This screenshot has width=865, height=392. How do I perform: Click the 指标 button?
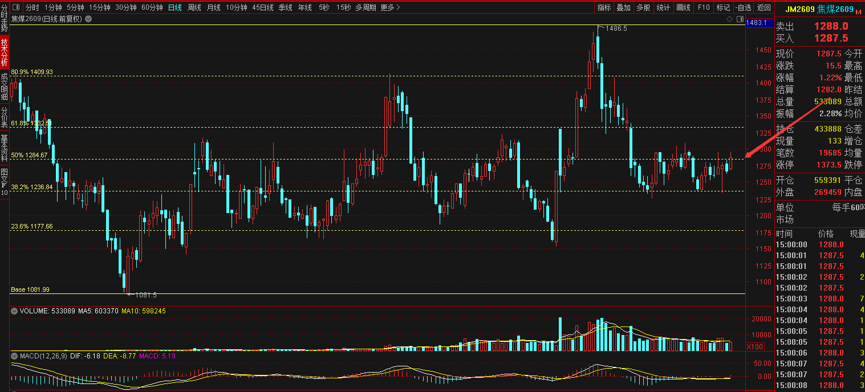click(x=604, y=8)
